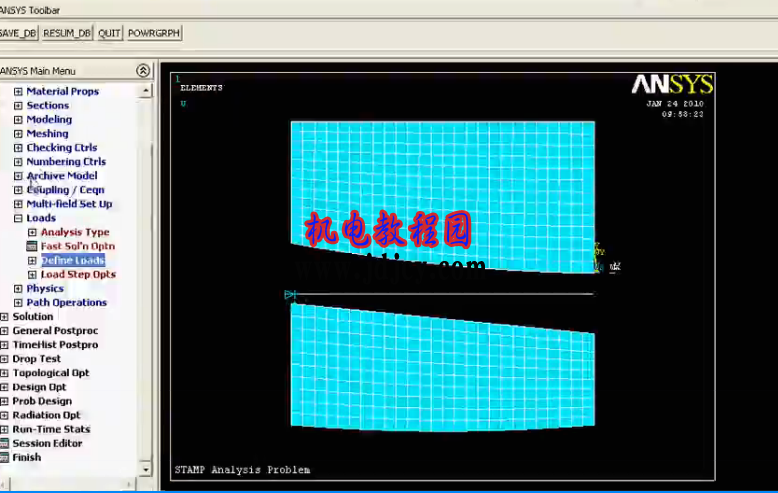Expand the TimeHist Postpro node

pos(4,345)
